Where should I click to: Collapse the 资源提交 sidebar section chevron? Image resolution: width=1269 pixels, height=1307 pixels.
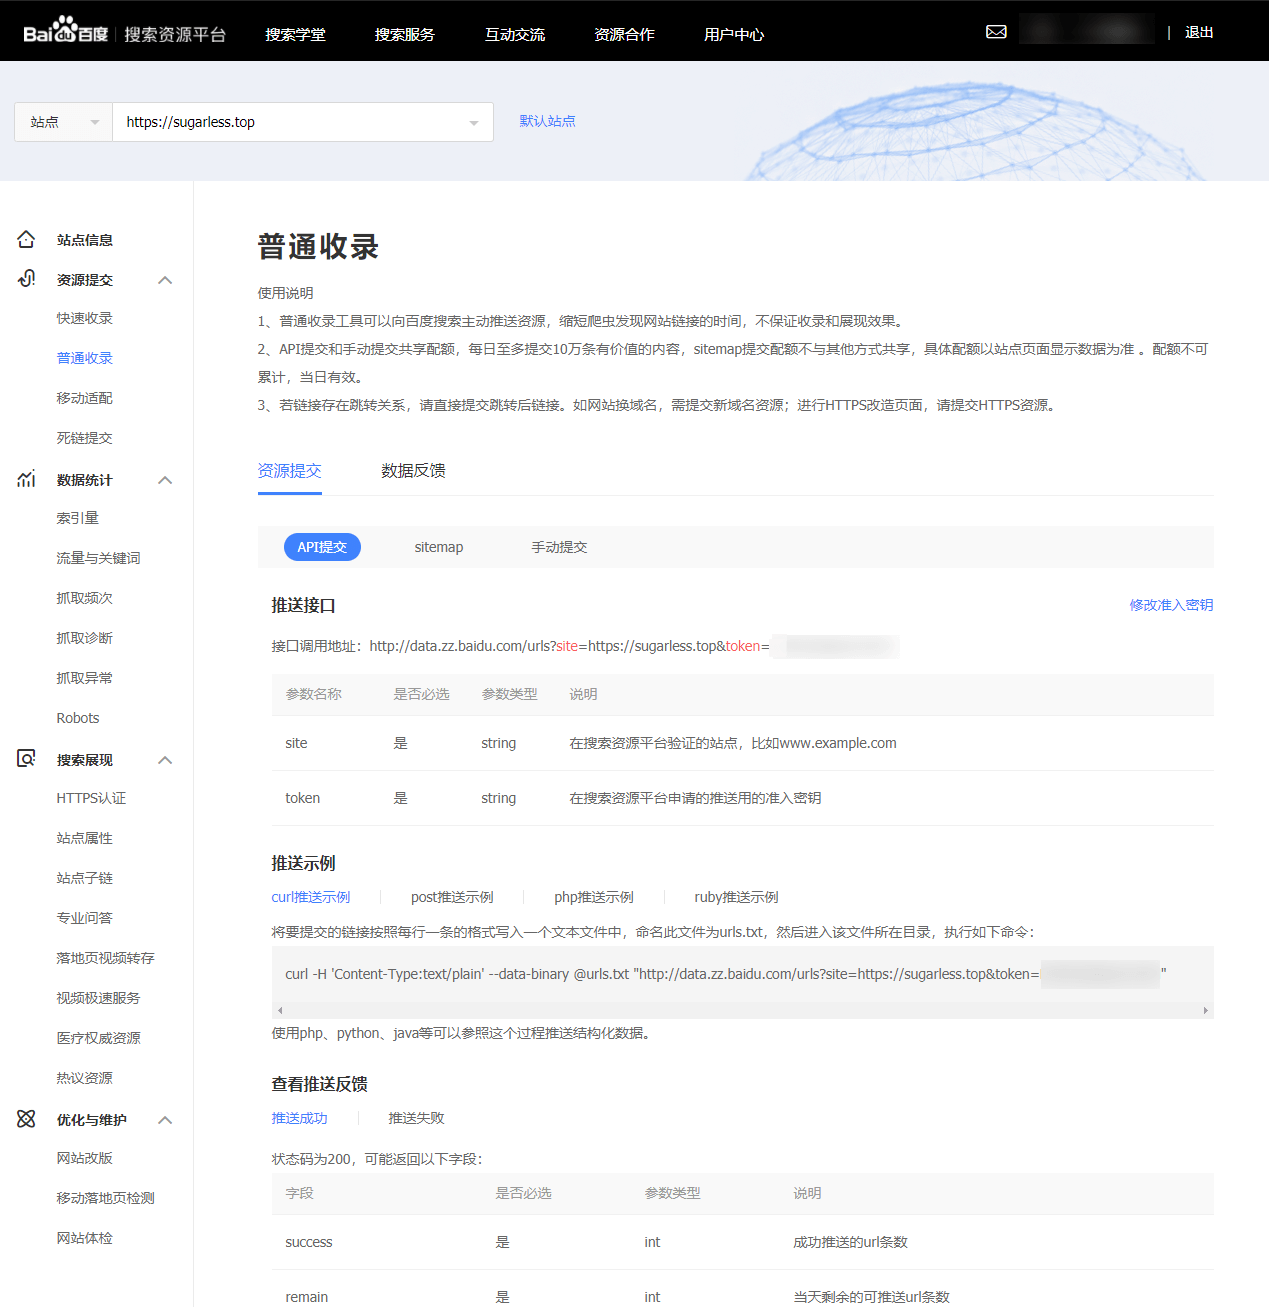[166, 280]
